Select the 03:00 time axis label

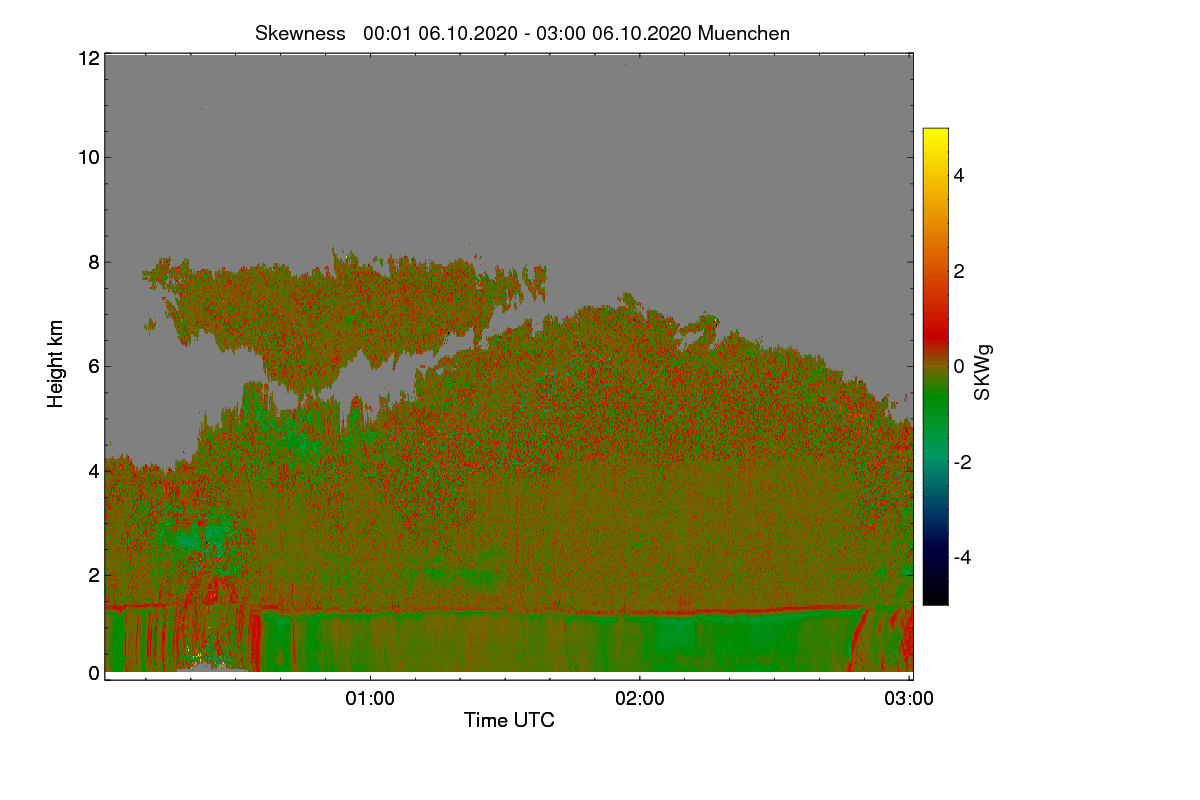(910, 699)
